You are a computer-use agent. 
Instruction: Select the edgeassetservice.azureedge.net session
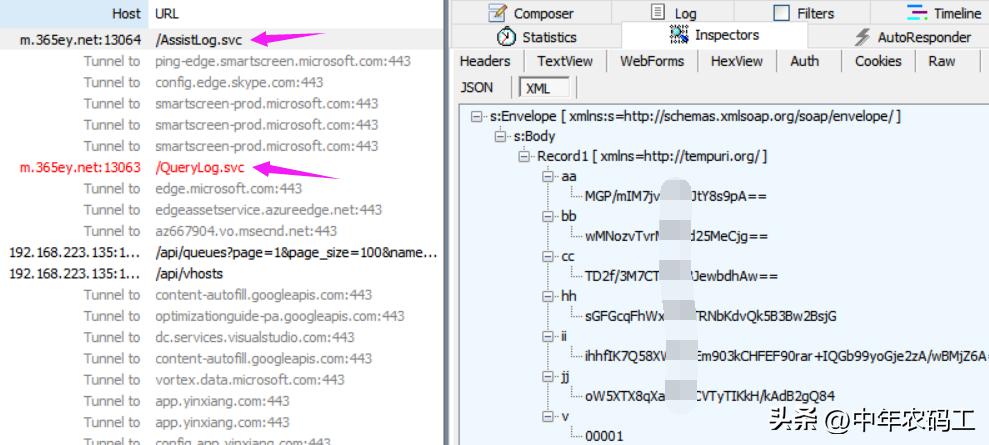[x=221, y=210]
